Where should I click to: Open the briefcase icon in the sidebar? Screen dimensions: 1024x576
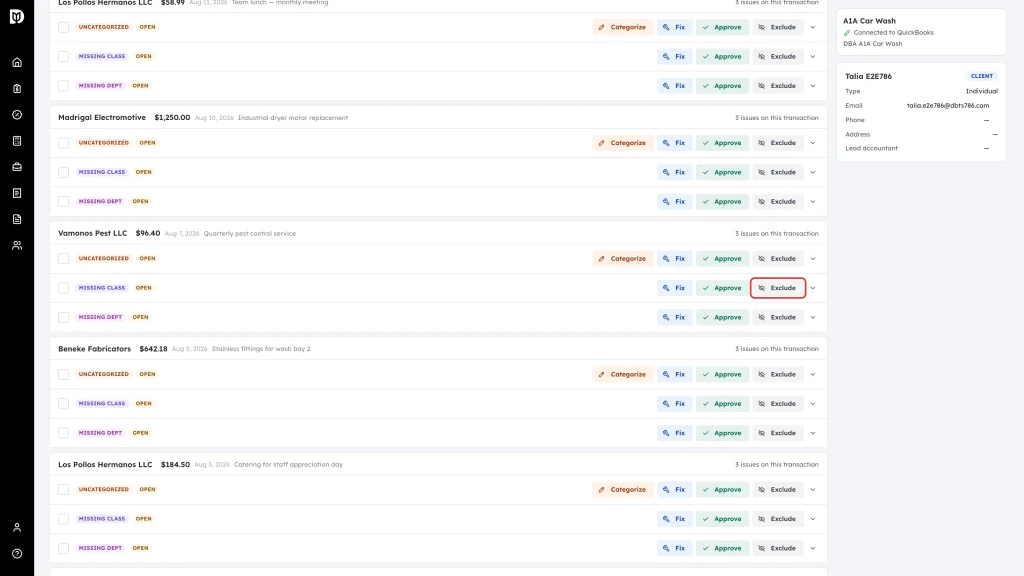(17, 167)
